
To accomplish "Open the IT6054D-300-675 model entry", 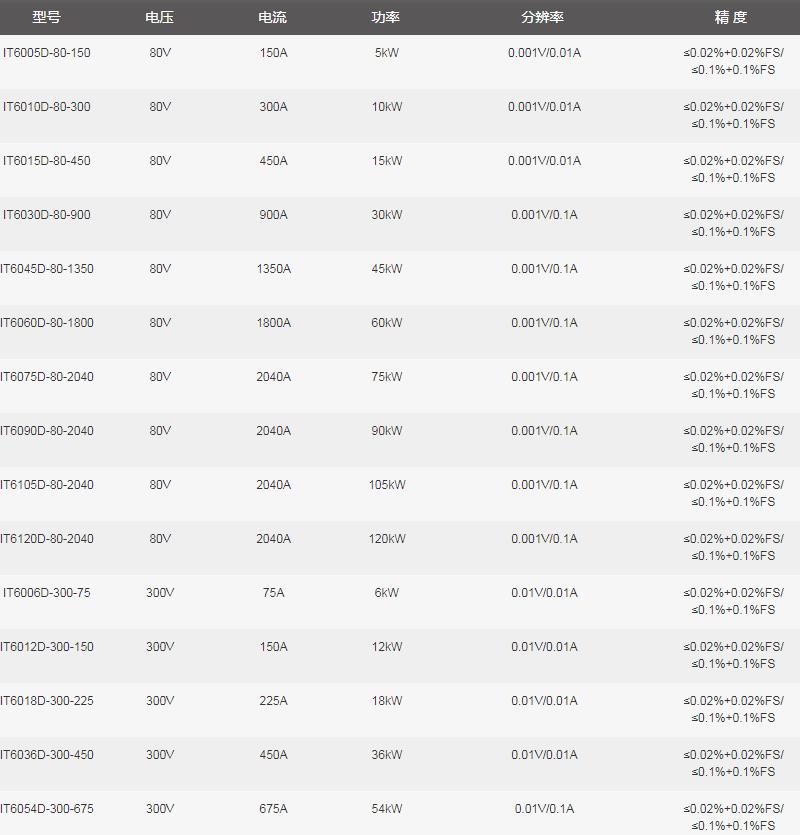I will pyautogui.click(x=47, y=809).
